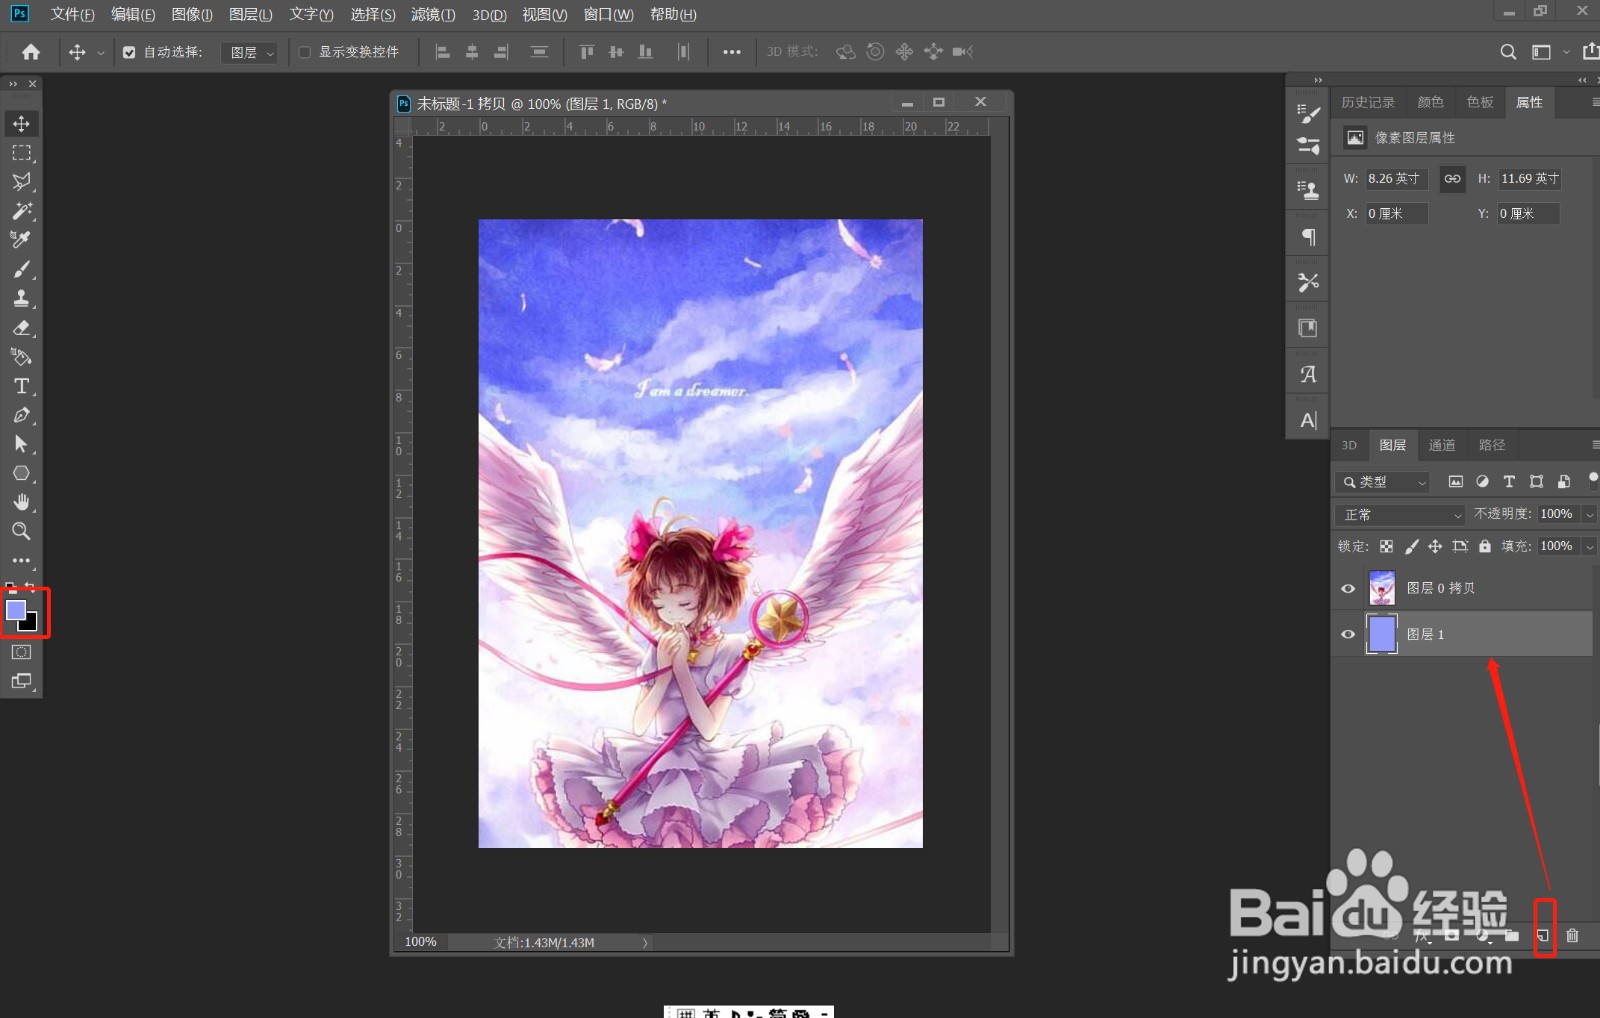Viewport: 1600px width, 1018px height.
Task: Collapse the right panels double arrow
Action: point(1582,80)
